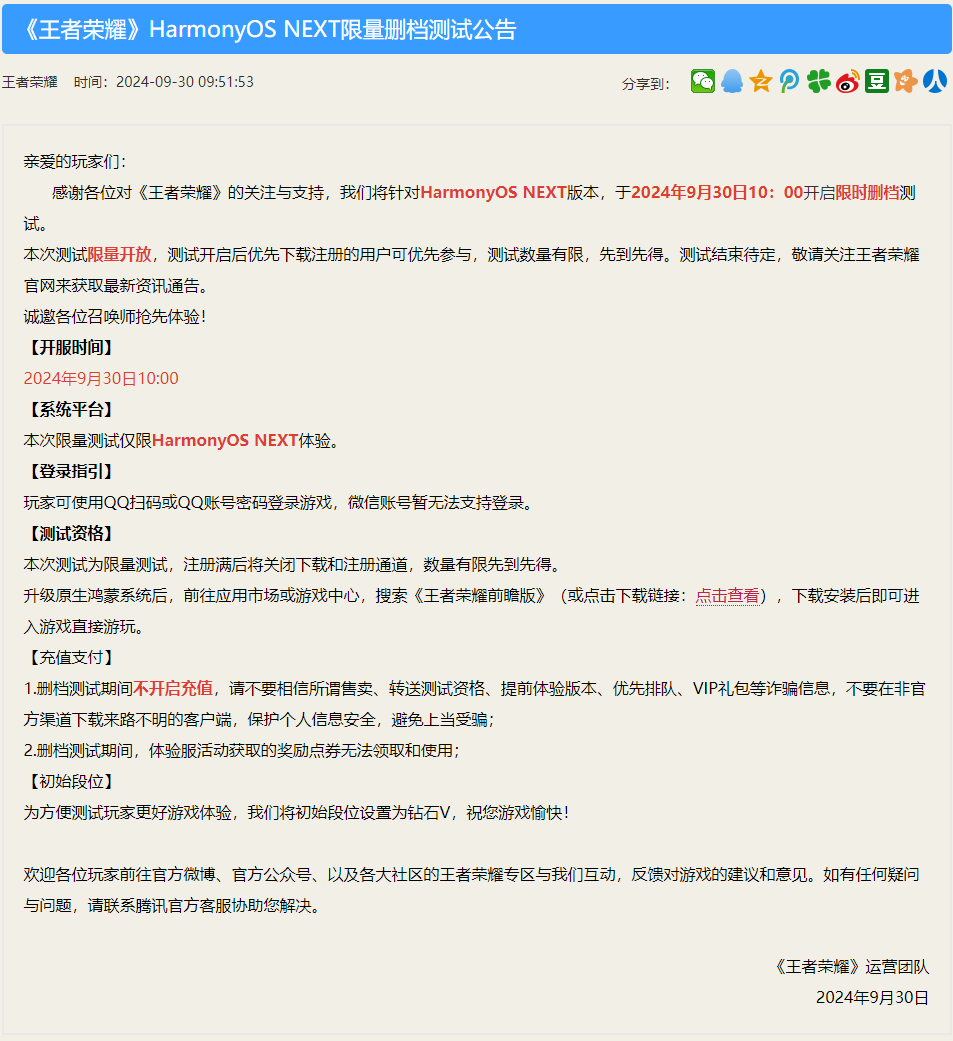
Task: Click the 王者荣耀 author label under title
Action: pyautogui.click(x=30, y=82)
